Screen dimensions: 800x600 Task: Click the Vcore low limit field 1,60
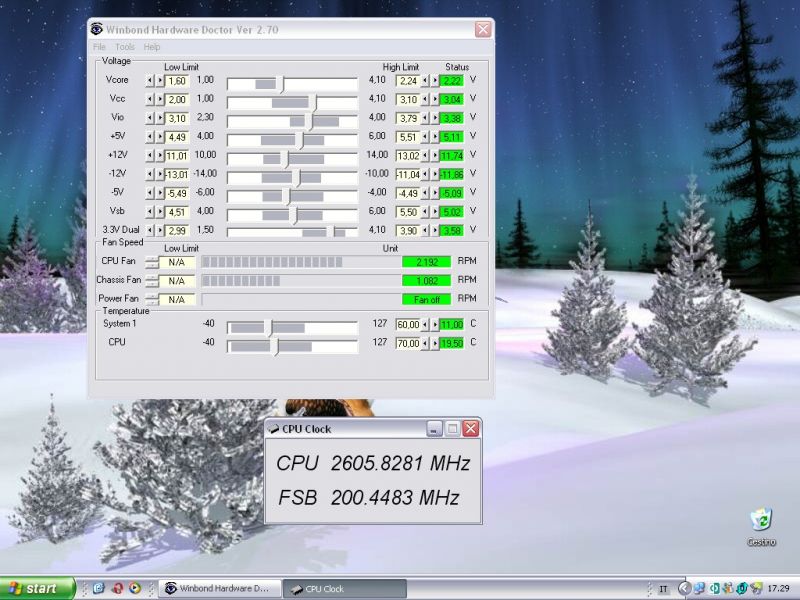(x=177, y=81)
